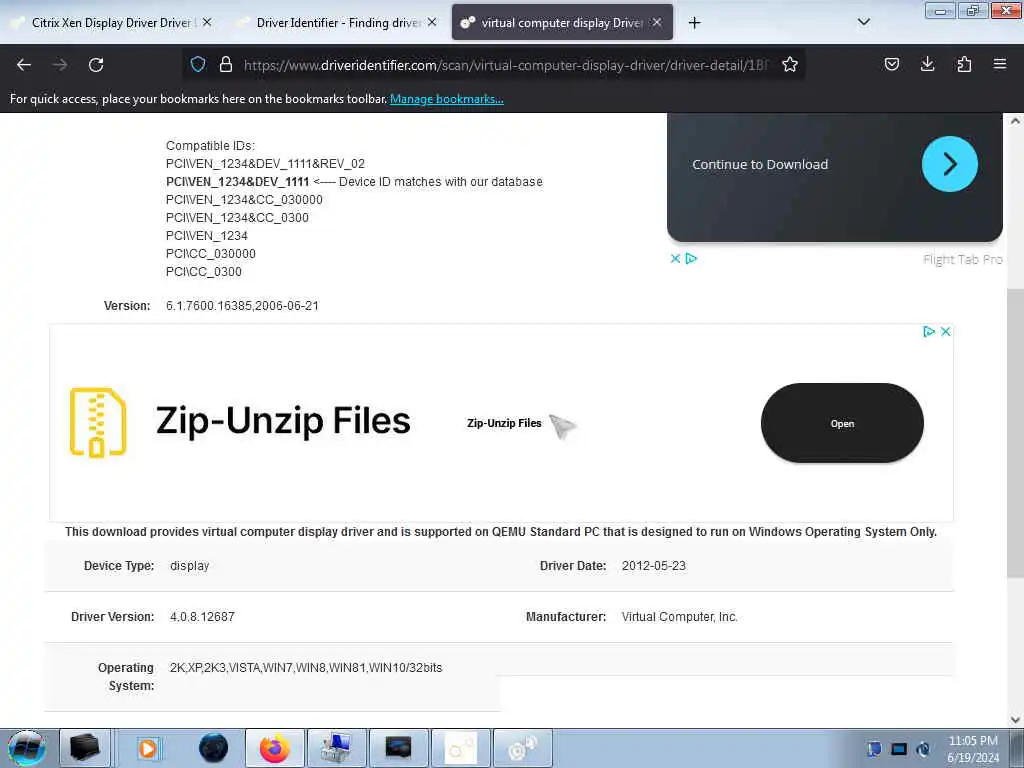Open the media player taskbar icon
Screen dimensions: 1024x768
coord(148,748)
